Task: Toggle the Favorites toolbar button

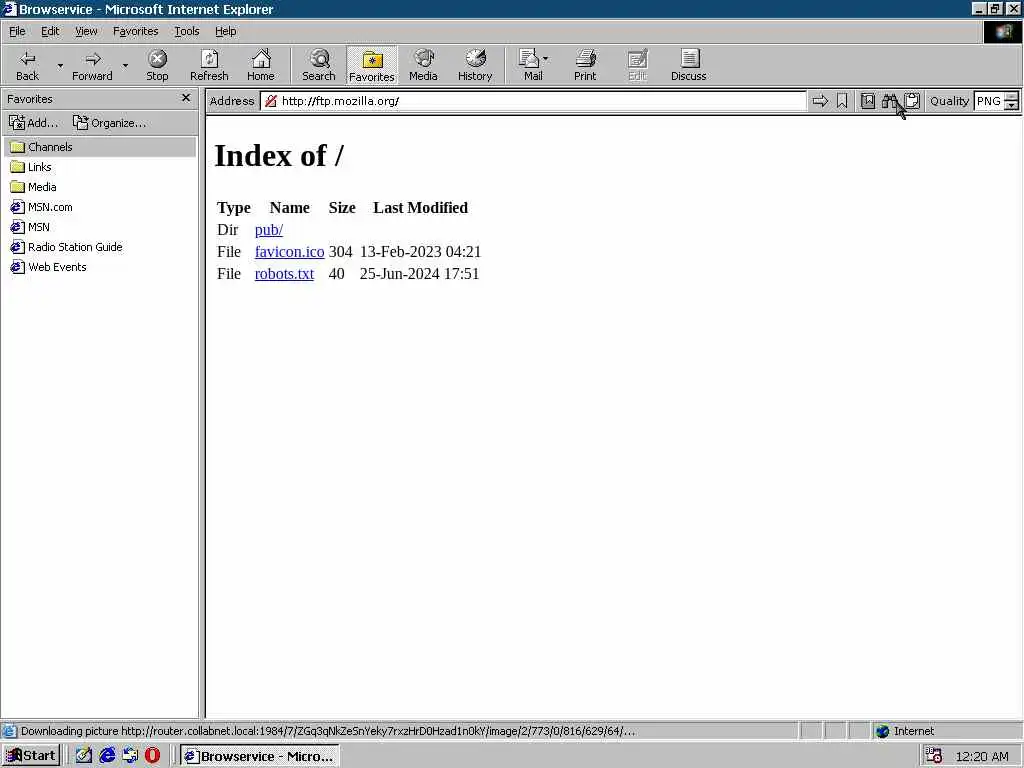Action: (x=372, y=65)
